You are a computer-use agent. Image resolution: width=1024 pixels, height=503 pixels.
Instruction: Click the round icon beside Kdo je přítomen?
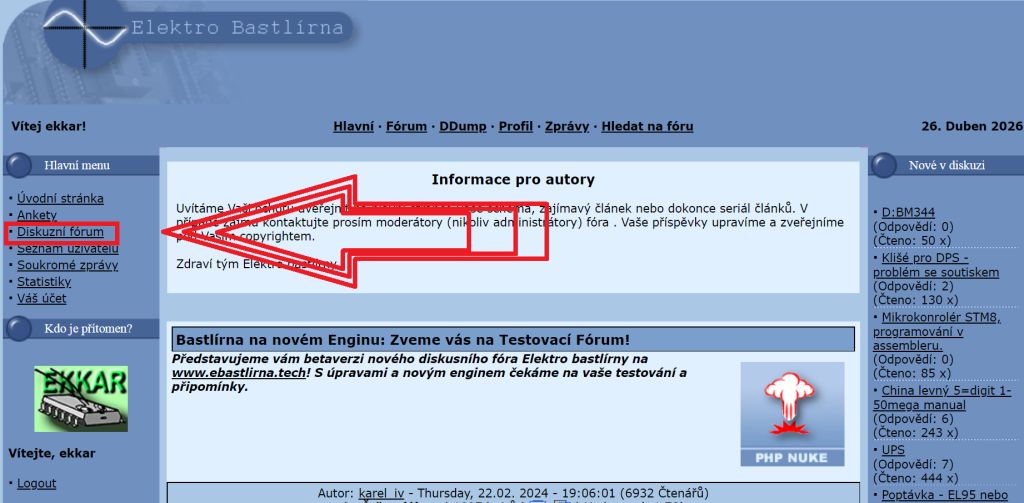(18, 328)
